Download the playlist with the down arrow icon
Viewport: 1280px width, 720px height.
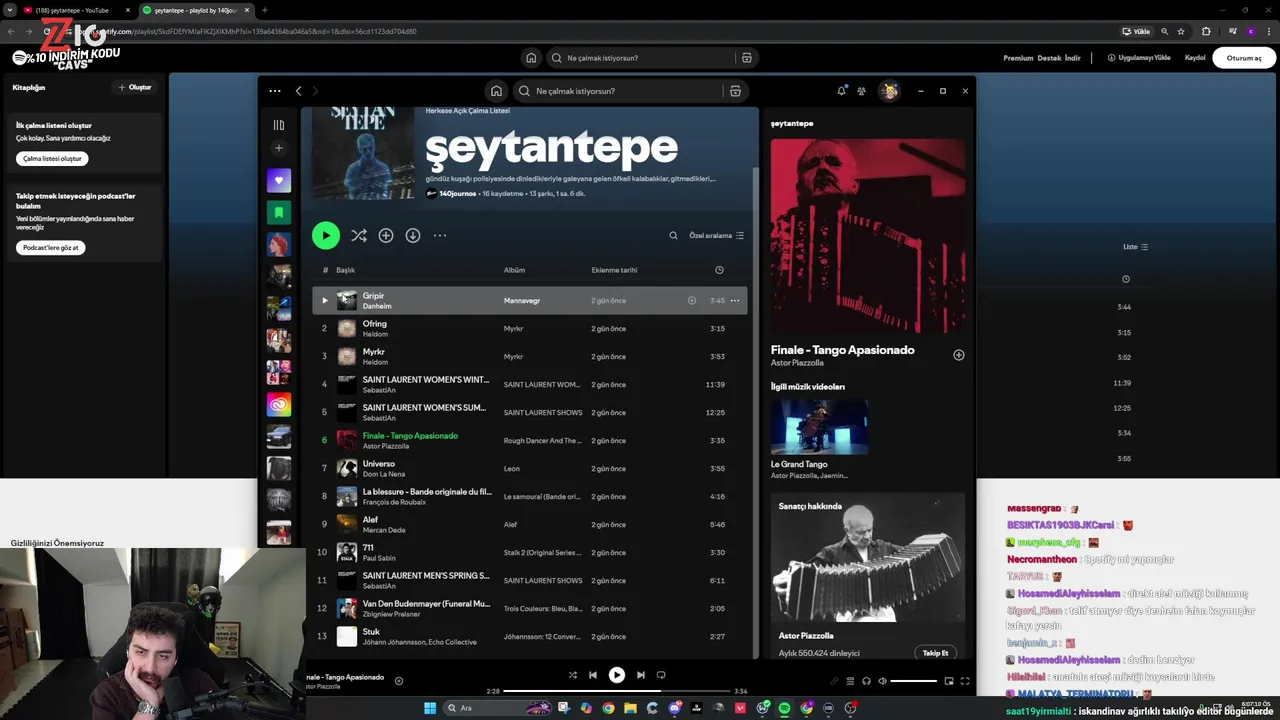(412, 235)
